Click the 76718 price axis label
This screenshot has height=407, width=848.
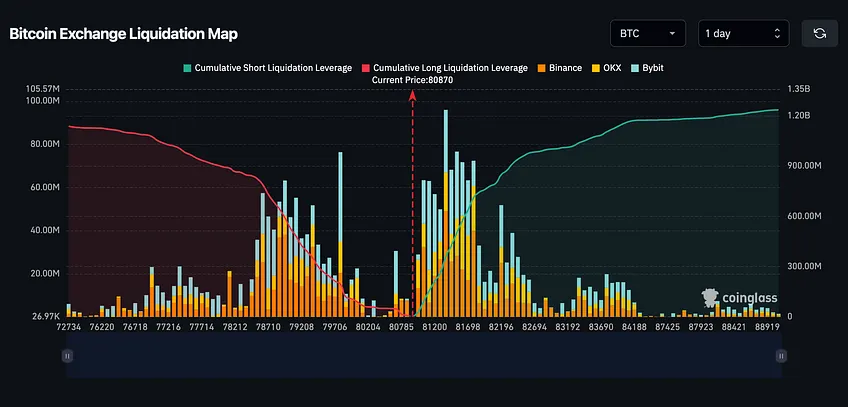point(135,328)
